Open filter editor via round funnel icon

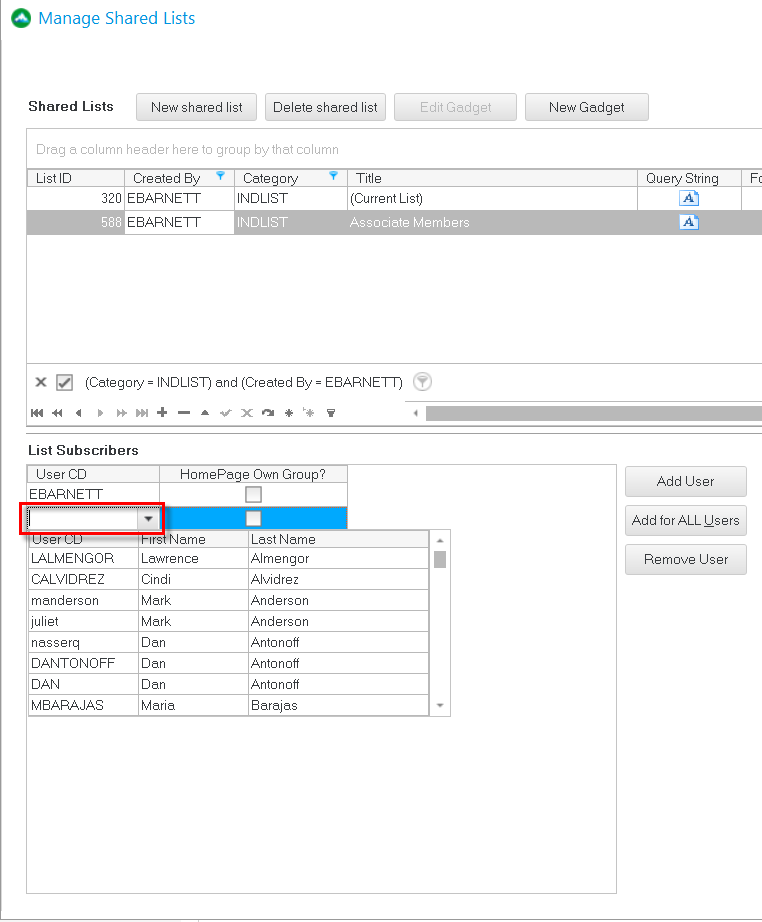tap(422, 382)
